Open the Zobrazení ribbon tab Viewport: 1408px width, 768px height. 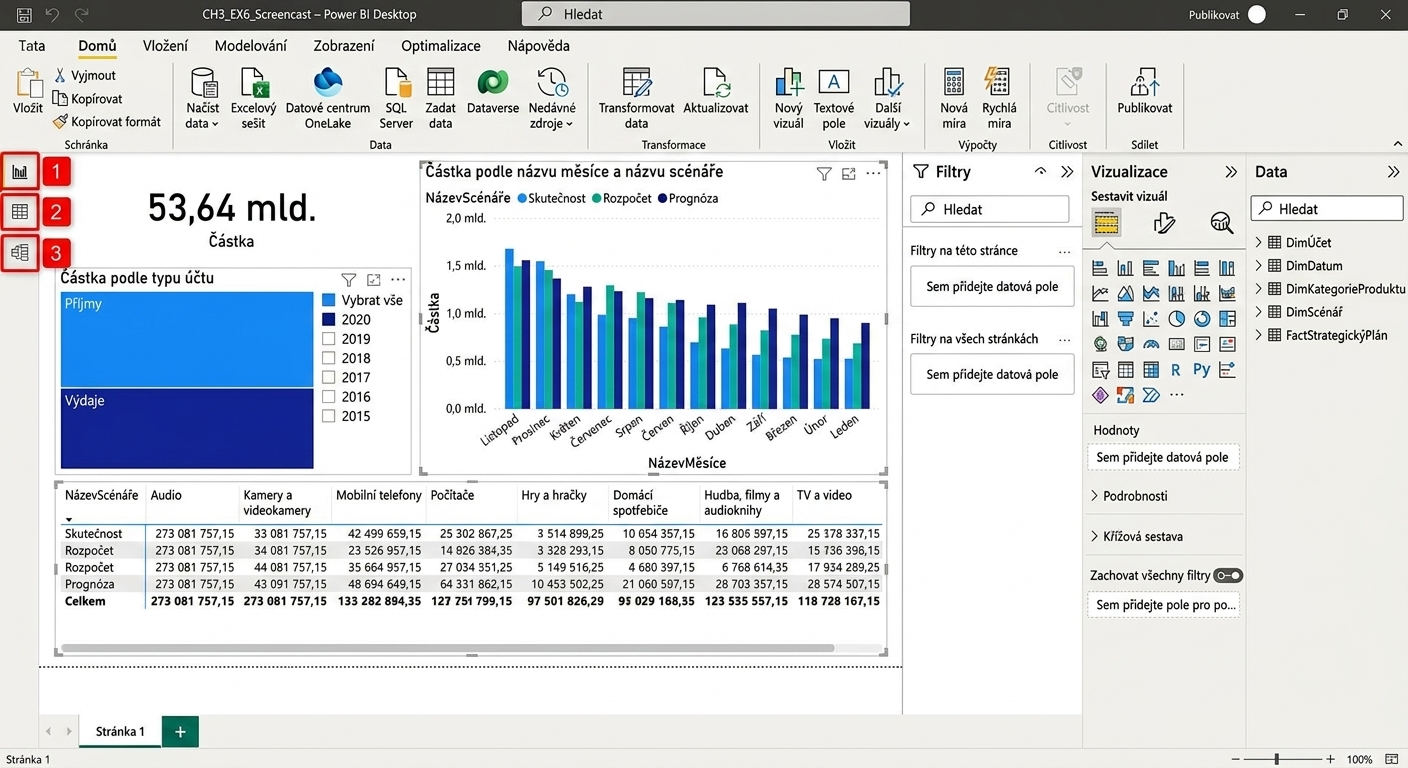coord(344,46)
